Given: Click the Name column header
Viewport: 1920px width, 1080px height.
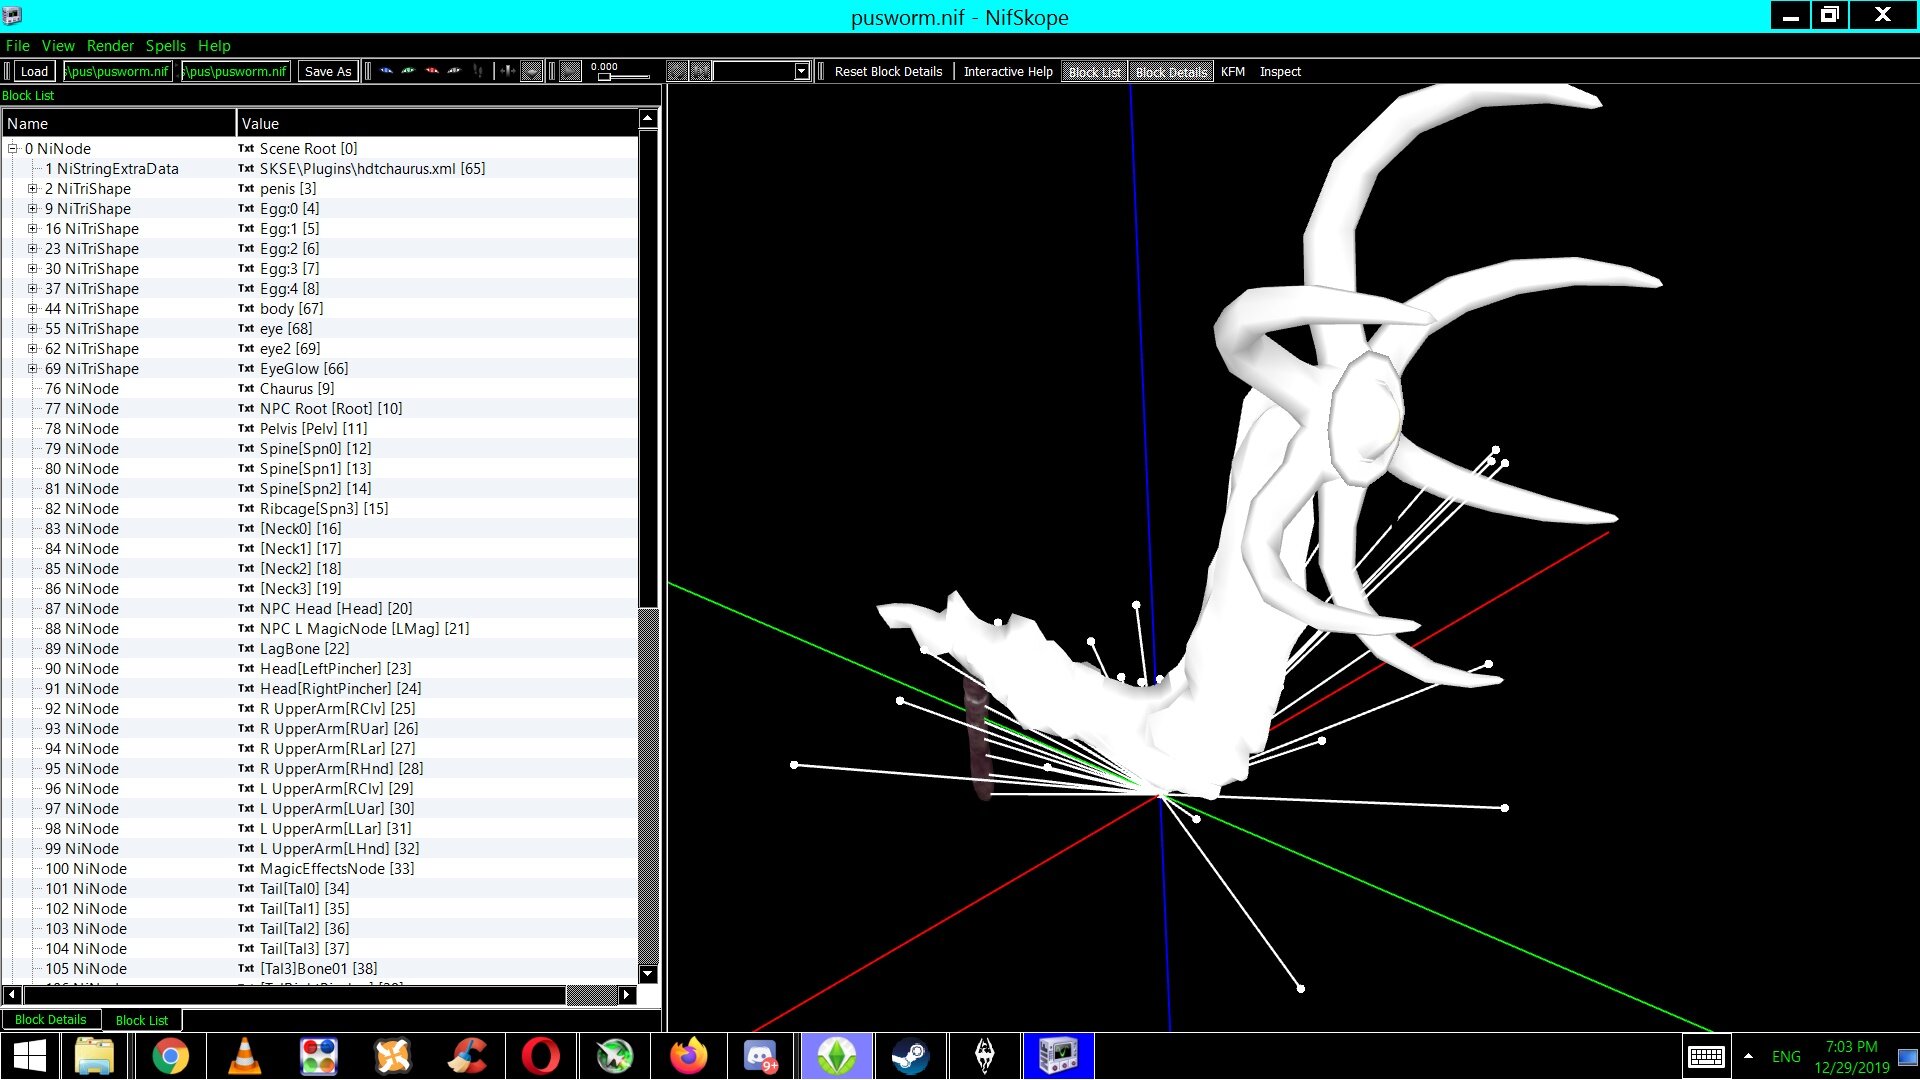Looking at the screenshot, I should pyautogui.click(x=119, y=124).
